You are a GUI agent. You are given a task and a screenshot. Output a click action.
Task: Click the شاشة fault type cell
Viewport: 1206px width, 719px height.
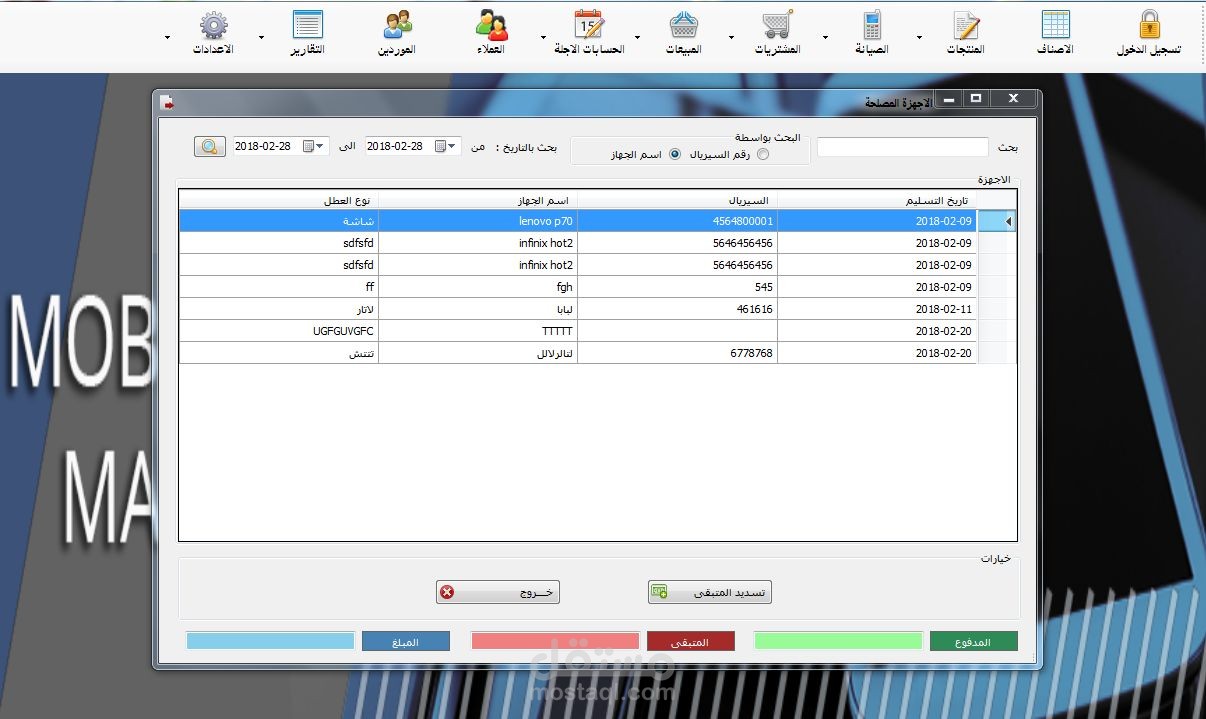pyautogui.click(x=280, y=221)
